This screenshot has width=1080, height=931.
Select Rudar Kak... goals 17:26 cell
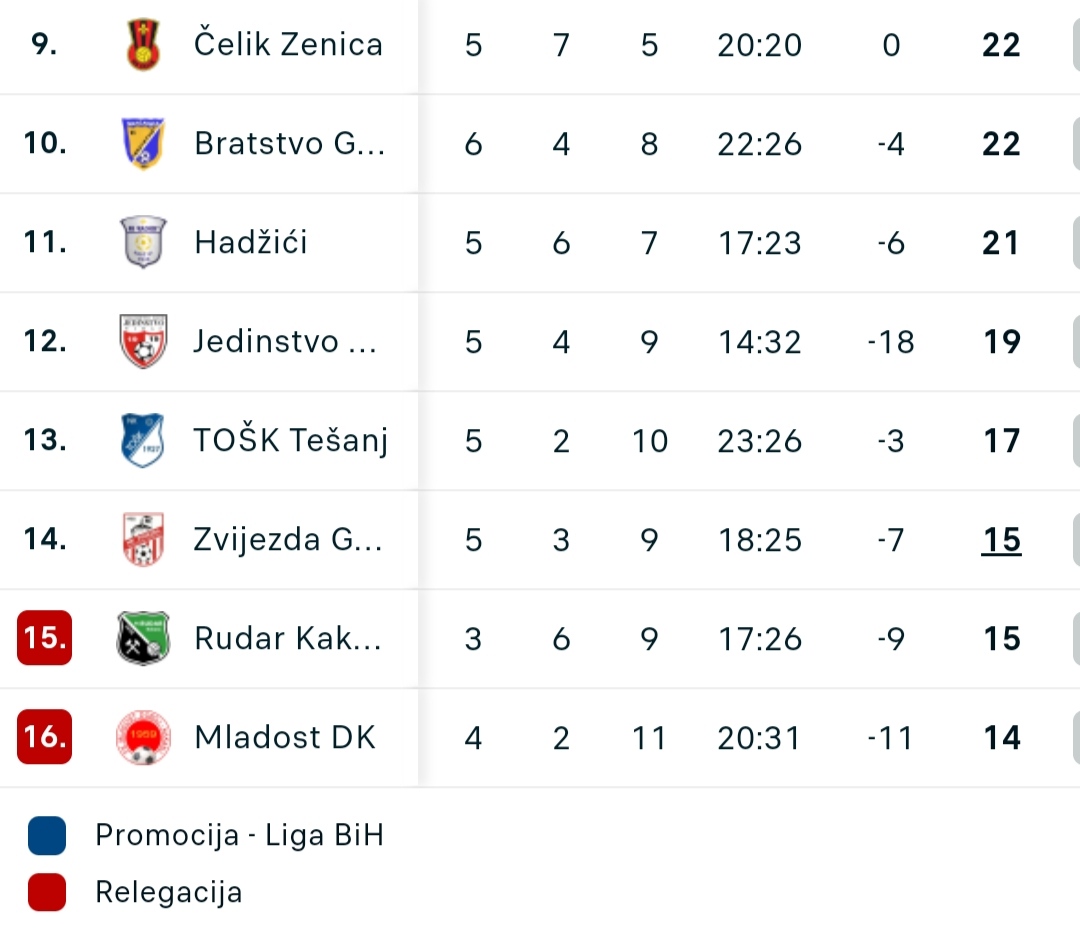point(760,639)
